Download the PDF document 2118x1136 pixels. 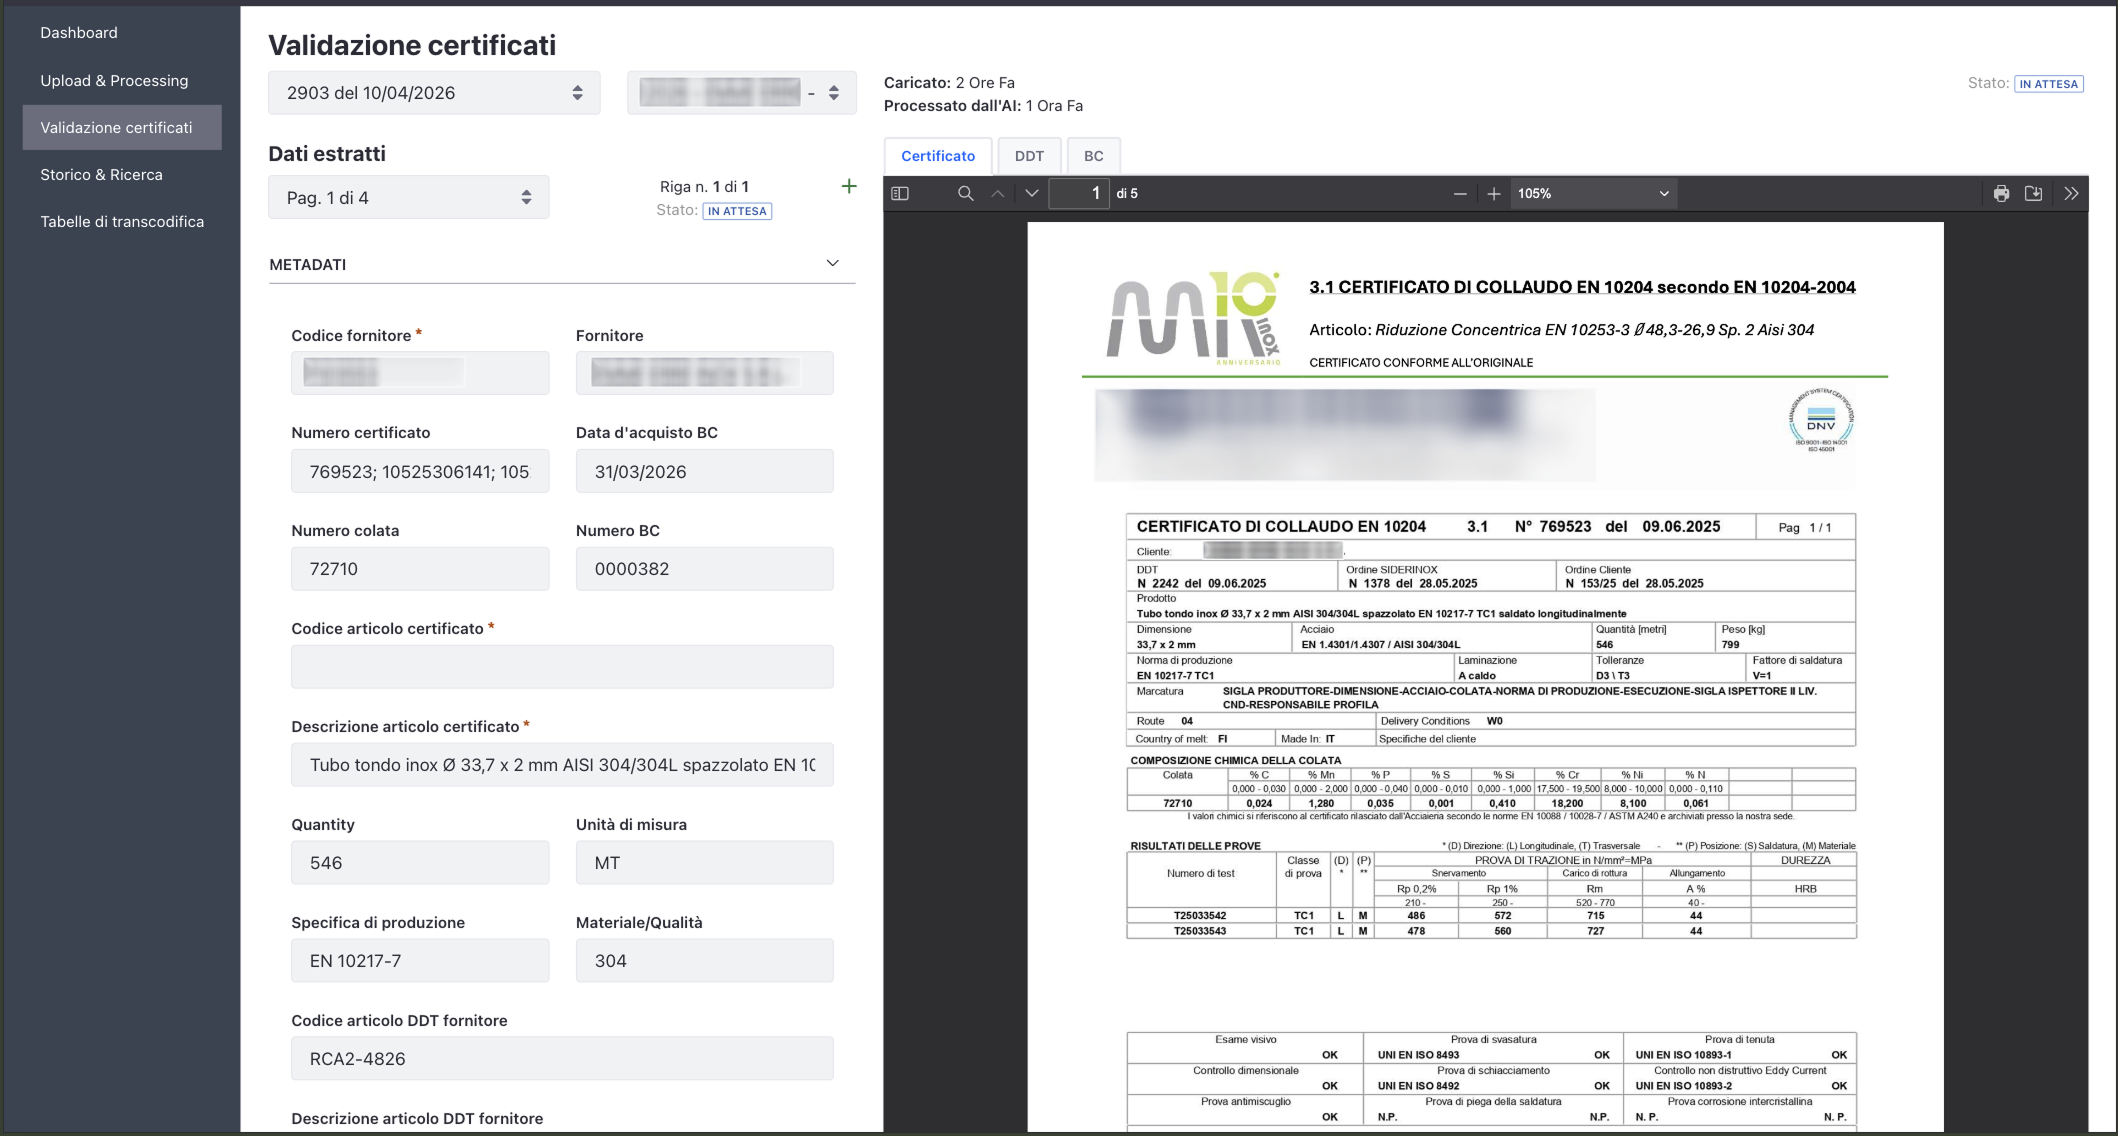tap(2034, 194)
